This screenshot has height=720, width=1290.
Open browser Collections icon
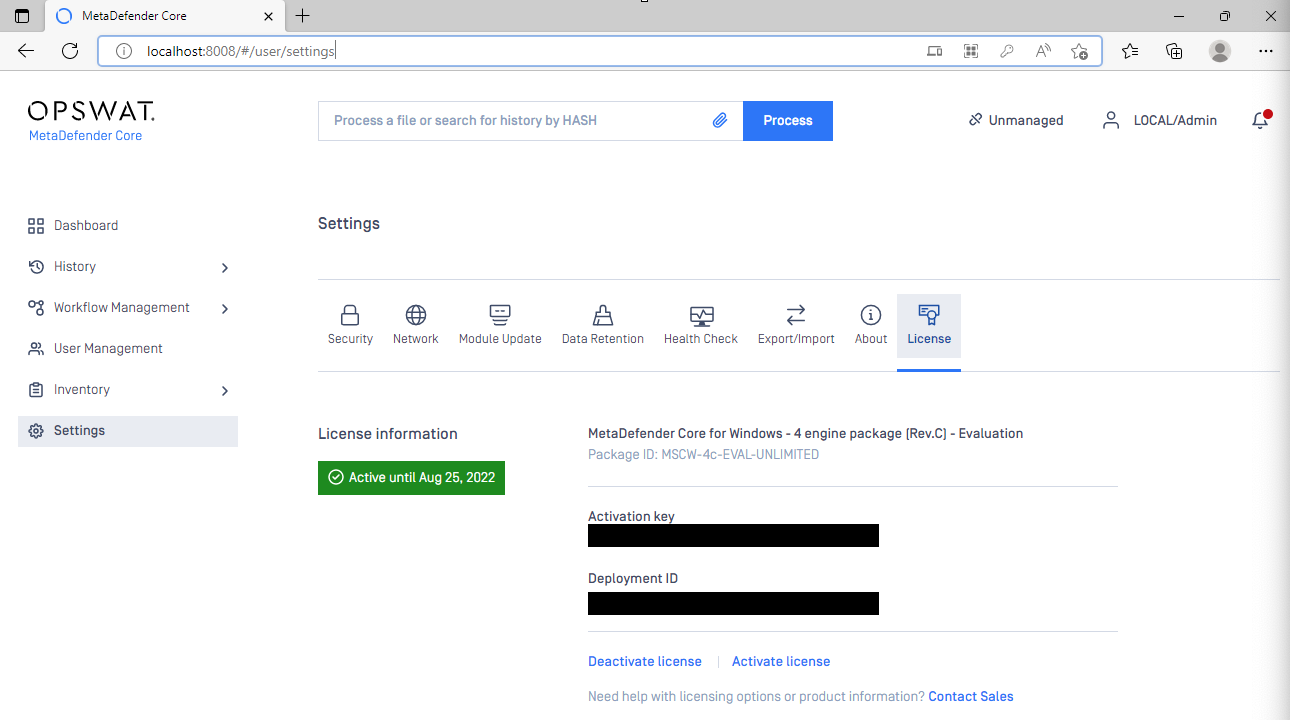(1175, 51)
